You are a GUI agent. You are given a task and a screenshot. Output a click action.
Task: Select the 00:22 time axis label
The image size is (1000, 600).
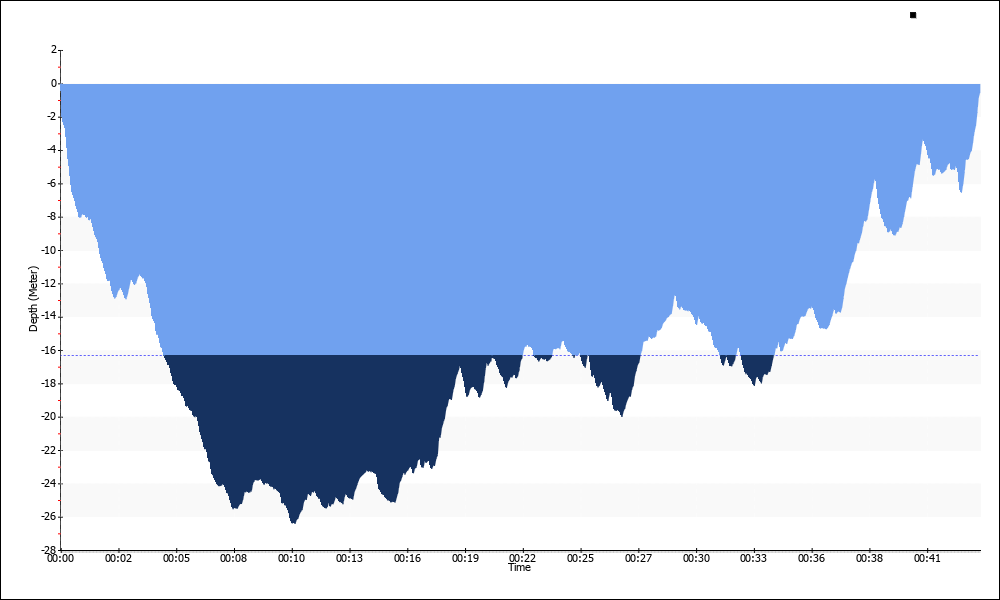(x=522, y=558)
